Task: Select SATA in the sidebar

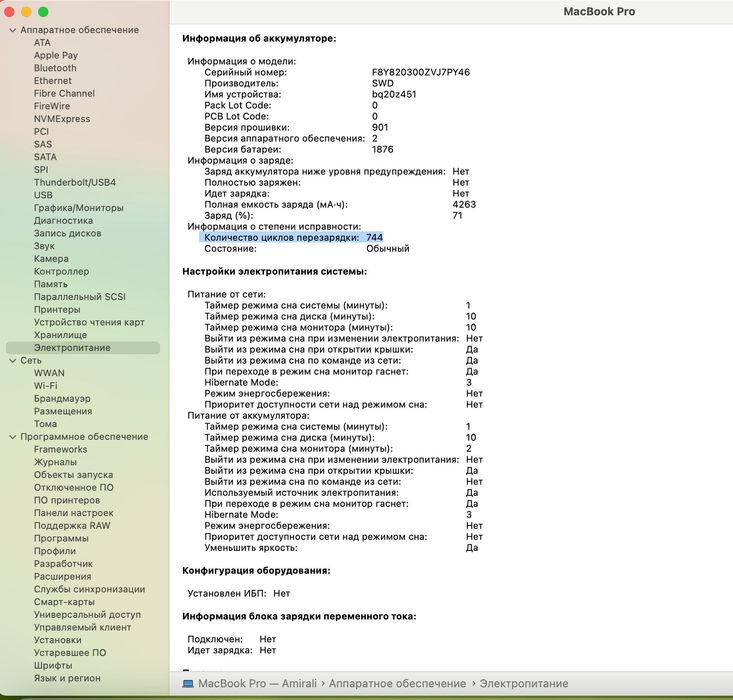Action: point(45,157)
